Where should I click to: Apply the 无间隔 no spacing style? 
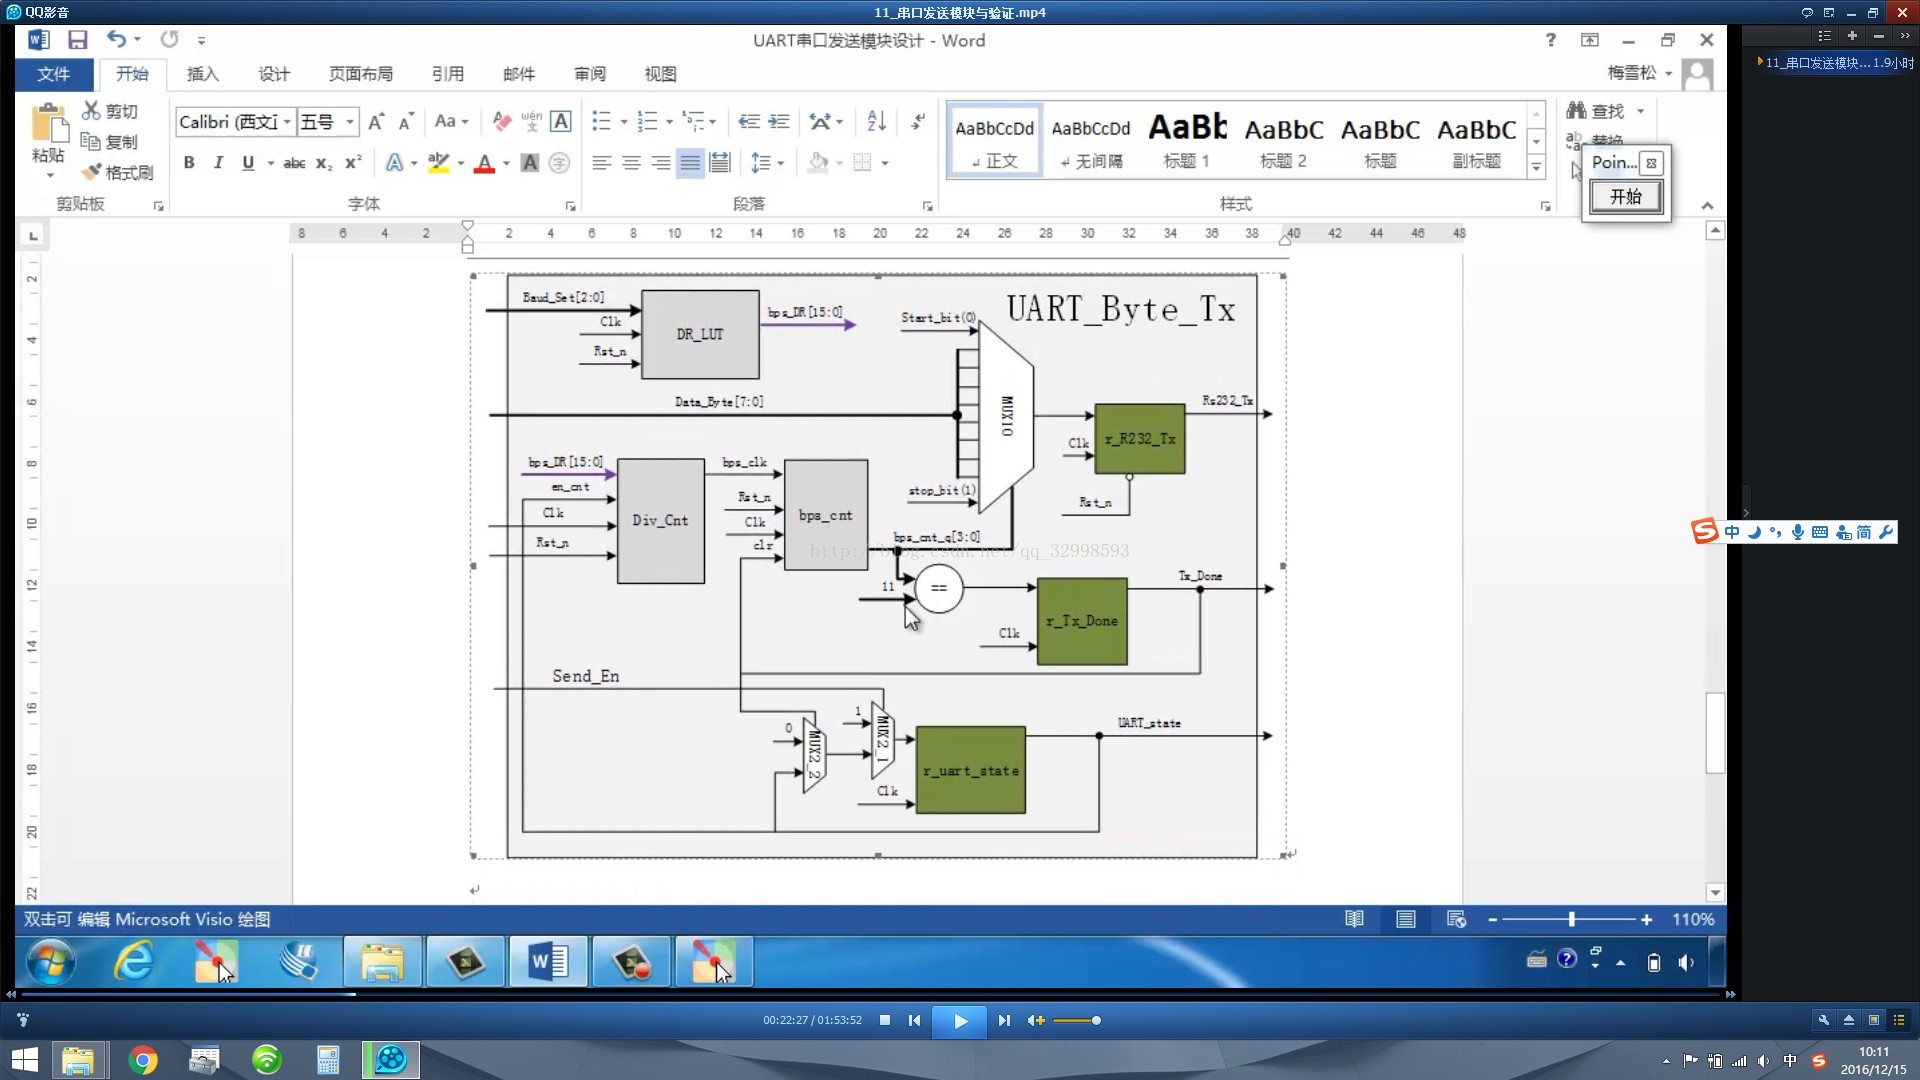[x=1091, y=140]
